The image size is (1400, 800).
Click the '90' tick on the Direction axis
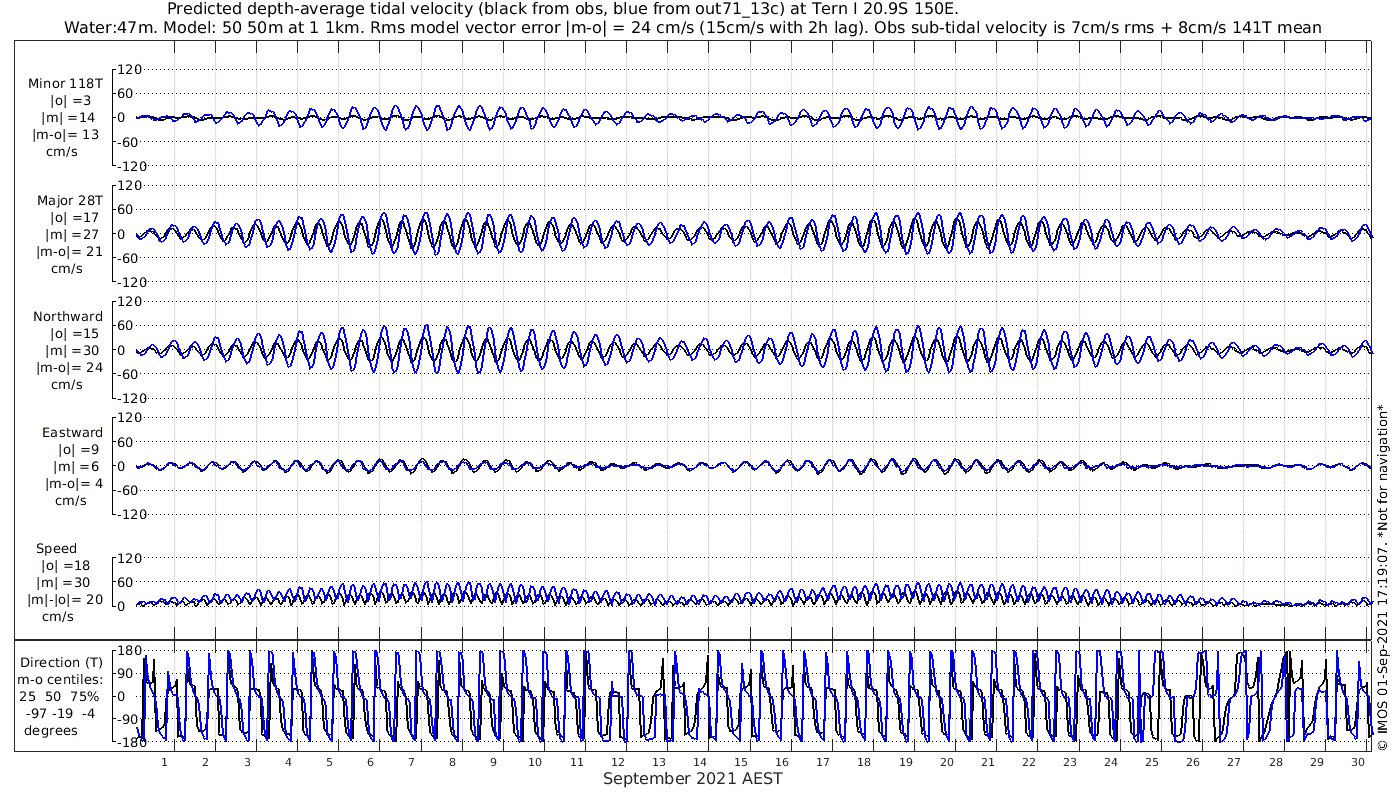(x=128, y=674)
